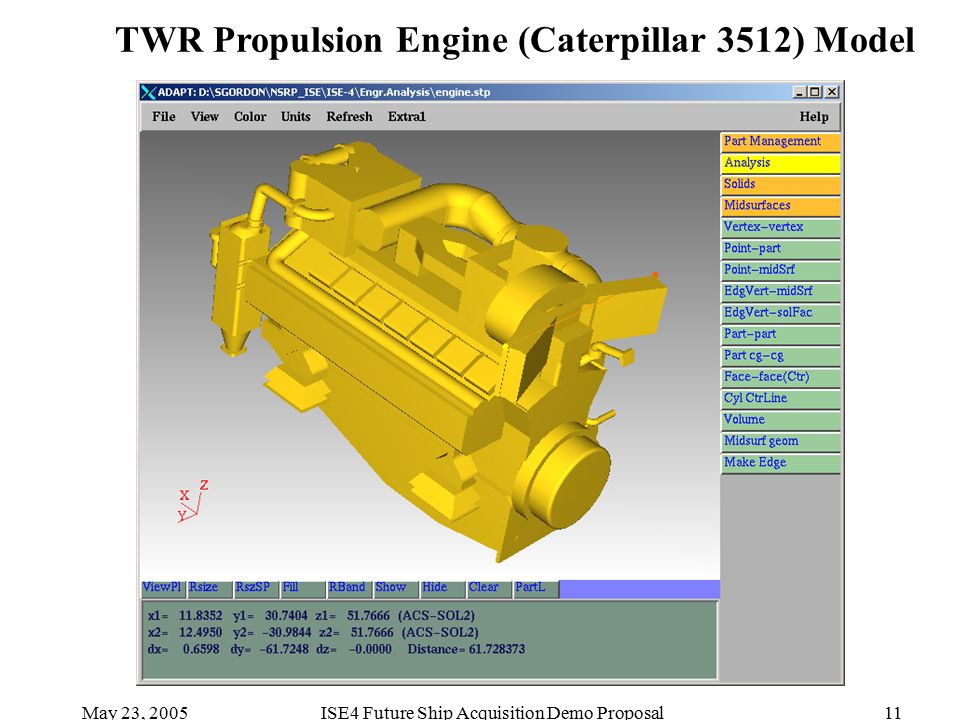Close the ADAPT window
960x720 pixels.
point(831,92)
